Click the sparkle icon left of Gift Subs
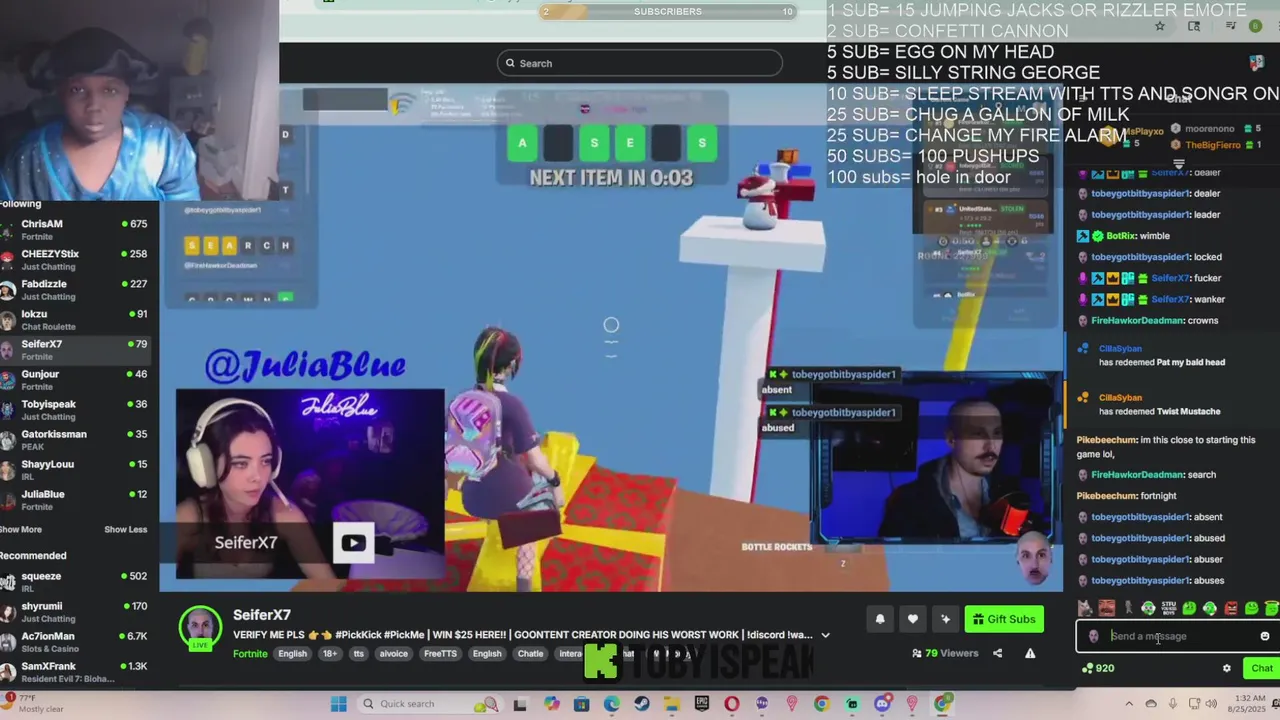 pos(945,619)
